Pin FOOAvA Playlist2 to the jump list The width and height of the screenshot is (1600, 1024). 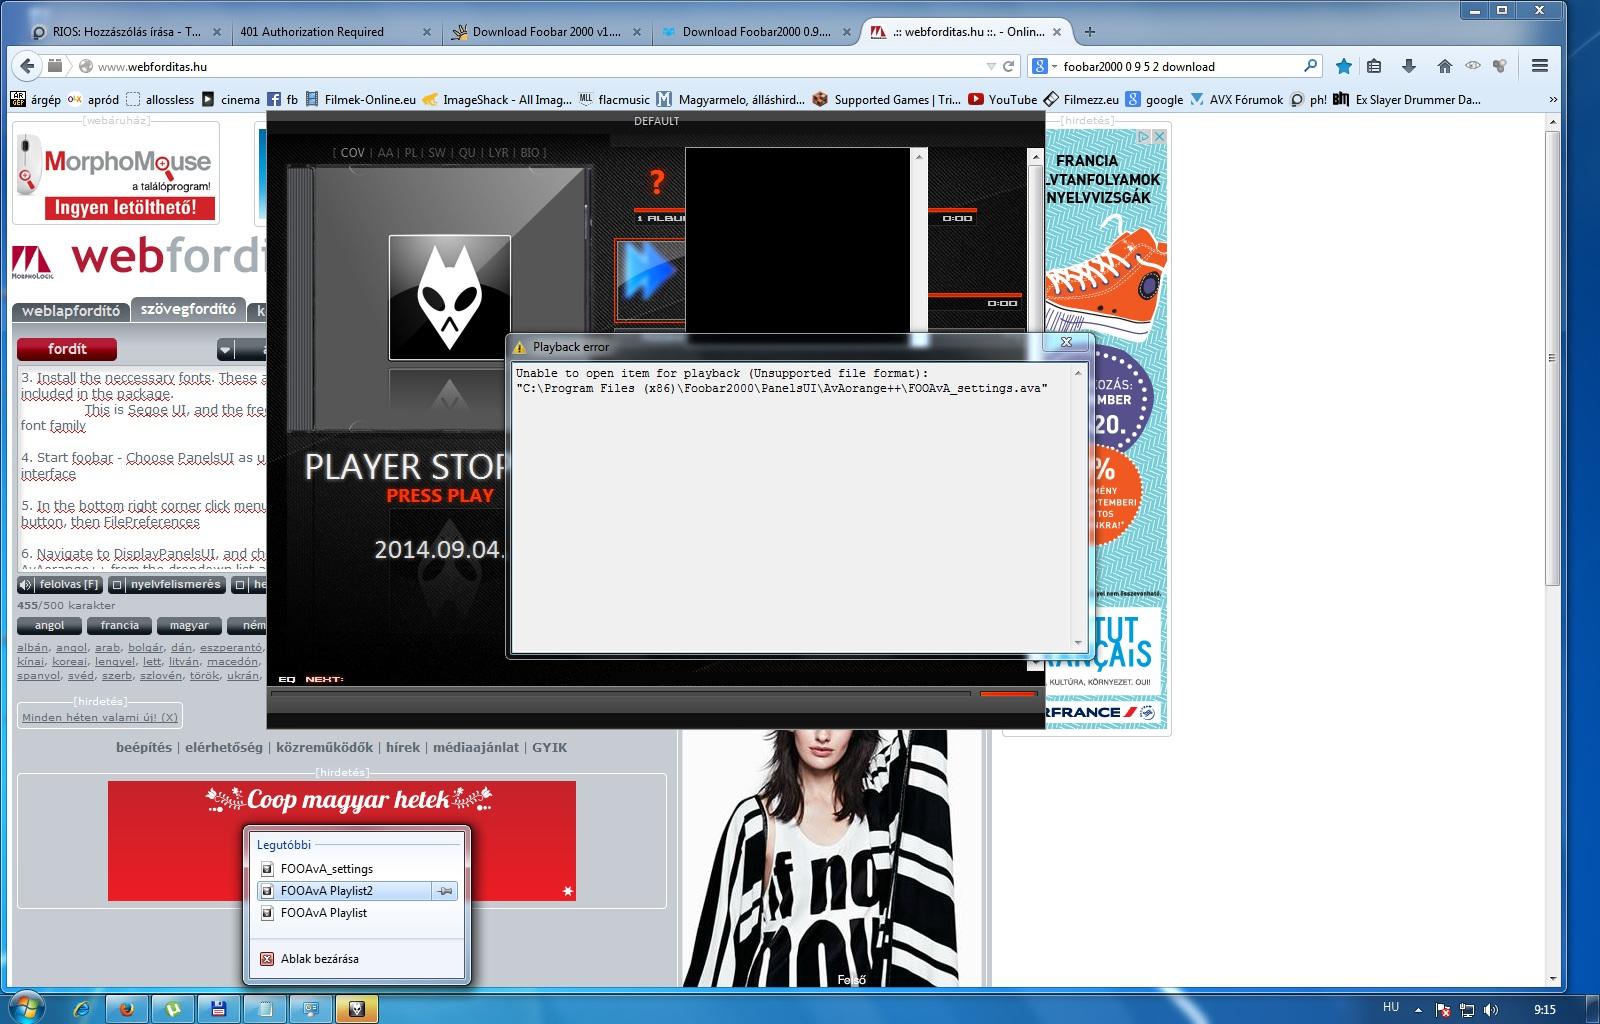click(445, 891)
